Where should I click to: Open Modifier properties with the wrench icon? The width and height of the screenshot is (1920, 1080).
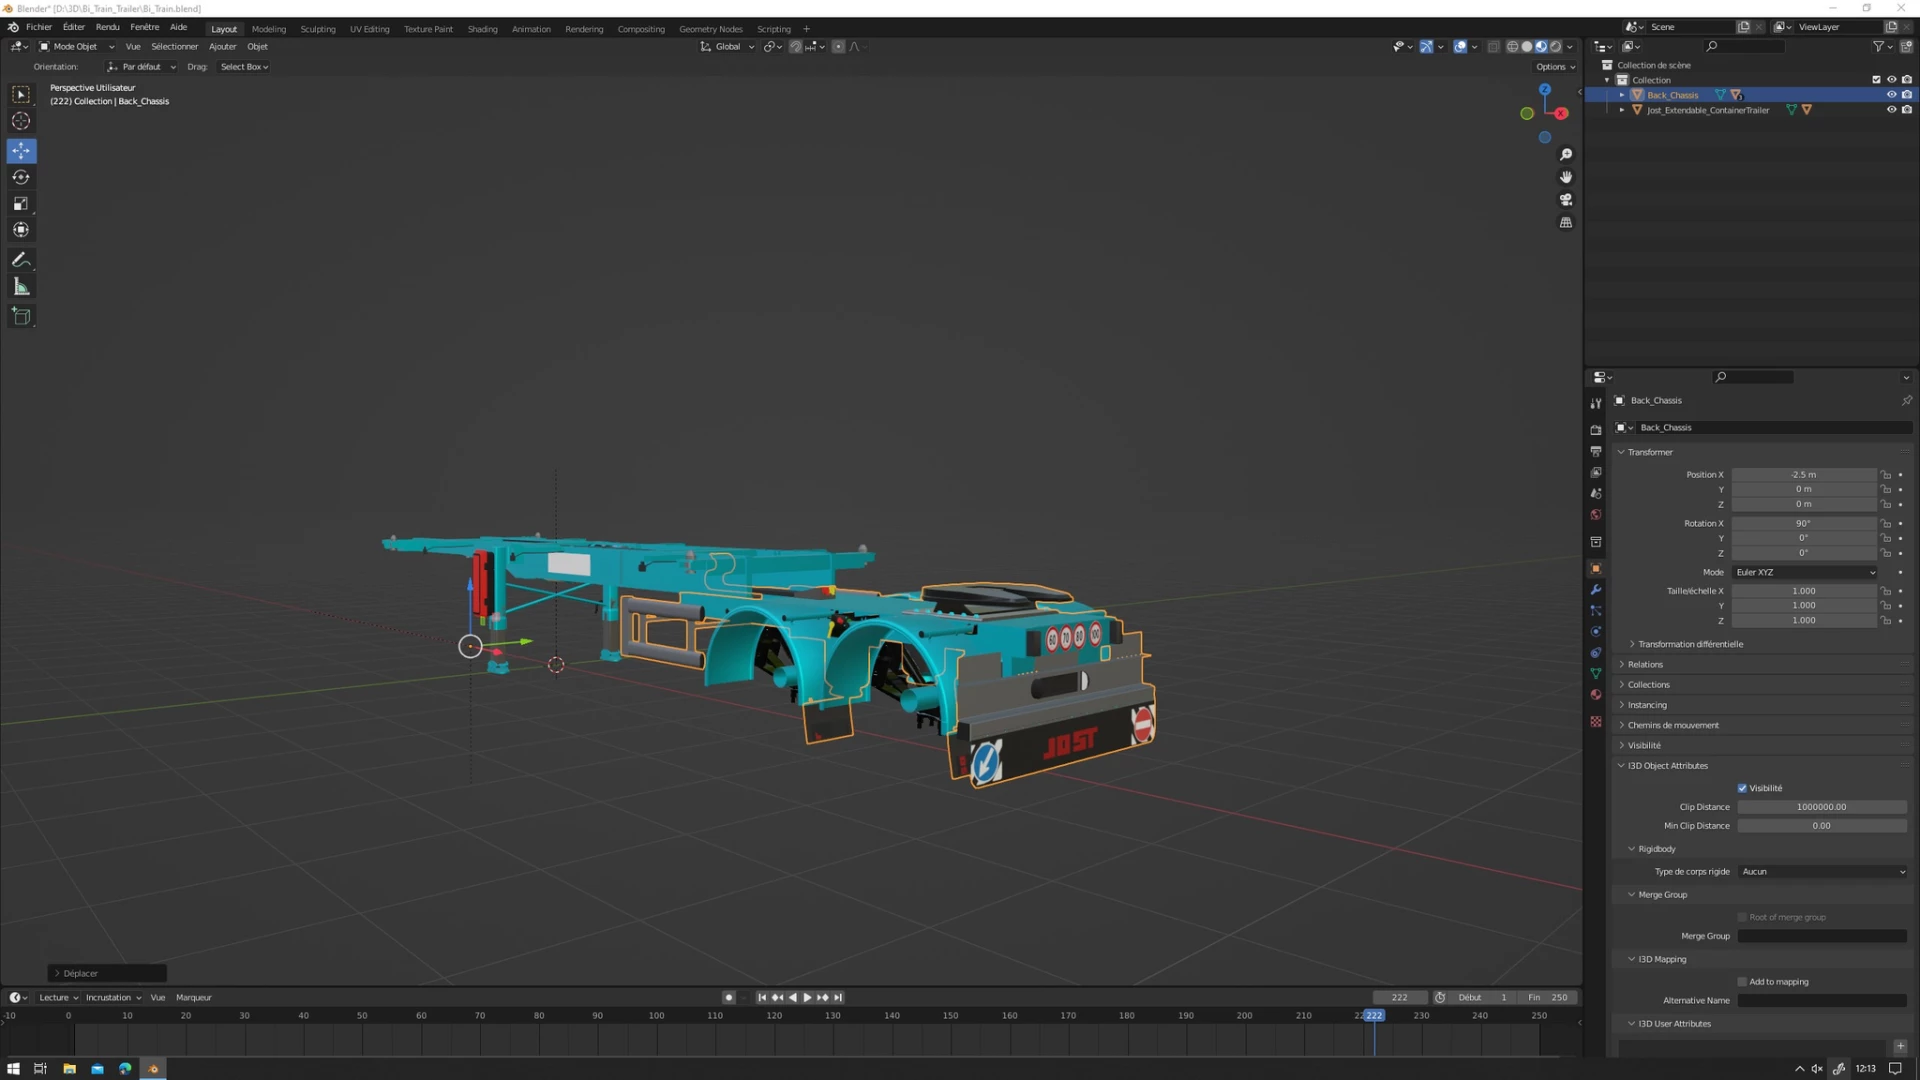(x=1596, y=590)
